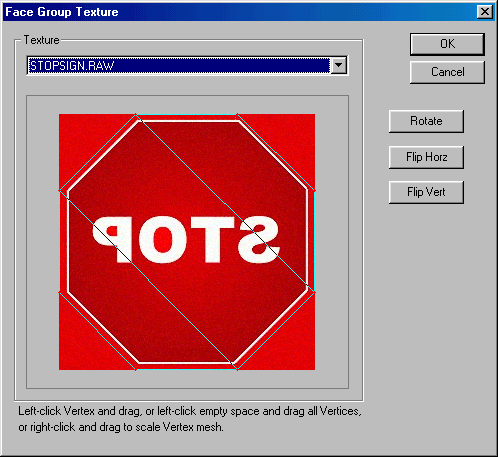Confirm the texture with the OK button
Viewport: 498px width, 457px height.
coord(447,44)
